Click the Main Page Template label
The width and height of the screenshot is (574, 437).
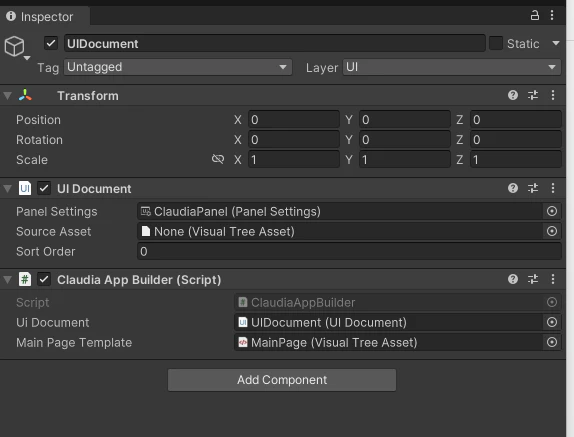pos(74,343)
